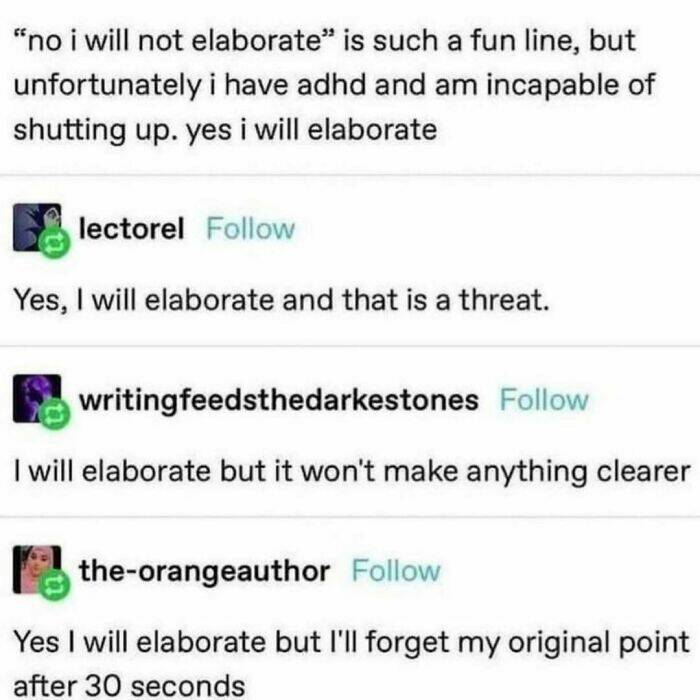Open the writingfeedsthedarkestones username link

coord(279,400)
